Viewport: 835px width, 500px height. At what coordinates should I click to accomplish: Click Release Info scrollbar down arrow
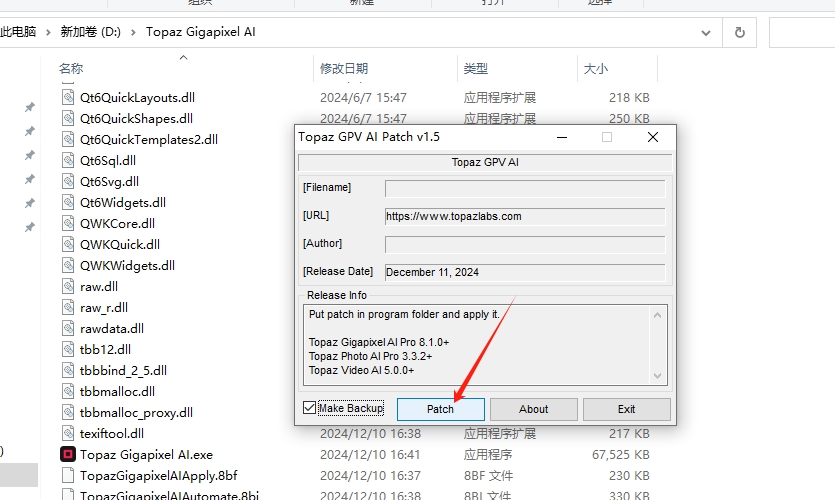pos(659,376)
